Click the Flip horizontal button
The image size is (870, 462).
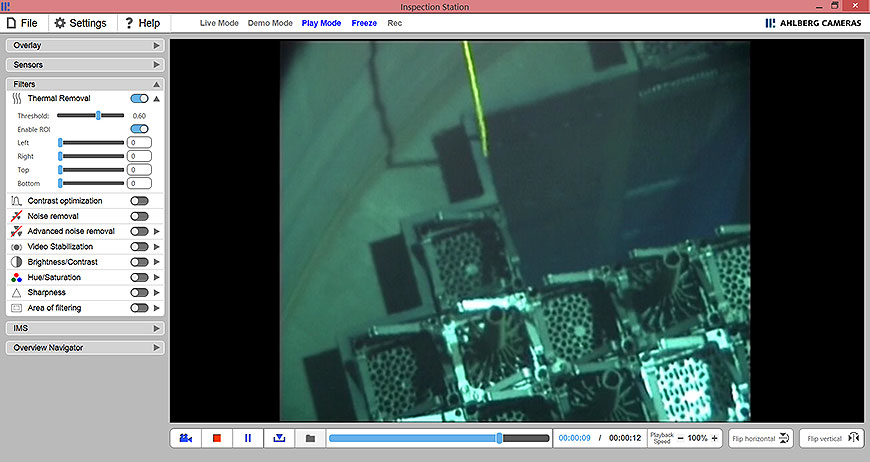[x=761, y=438]
